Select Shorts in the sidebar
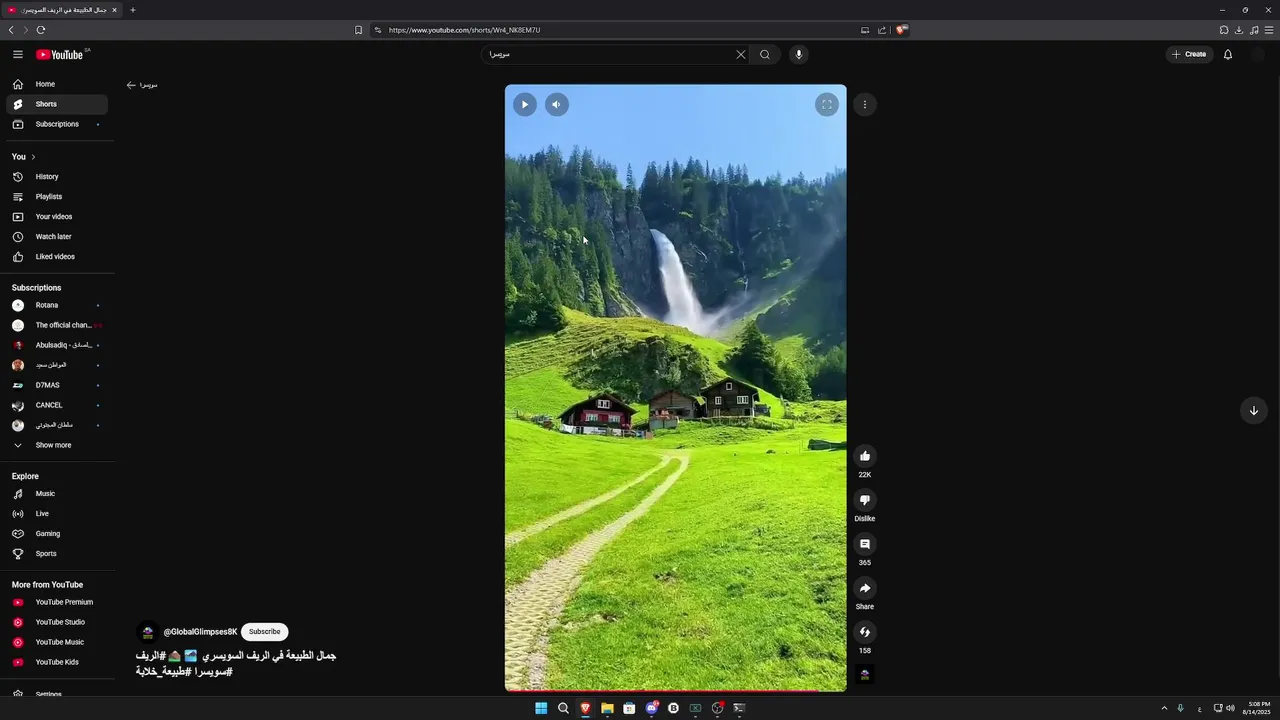Viewport: 1280px width, 720px height. [57, 104]
